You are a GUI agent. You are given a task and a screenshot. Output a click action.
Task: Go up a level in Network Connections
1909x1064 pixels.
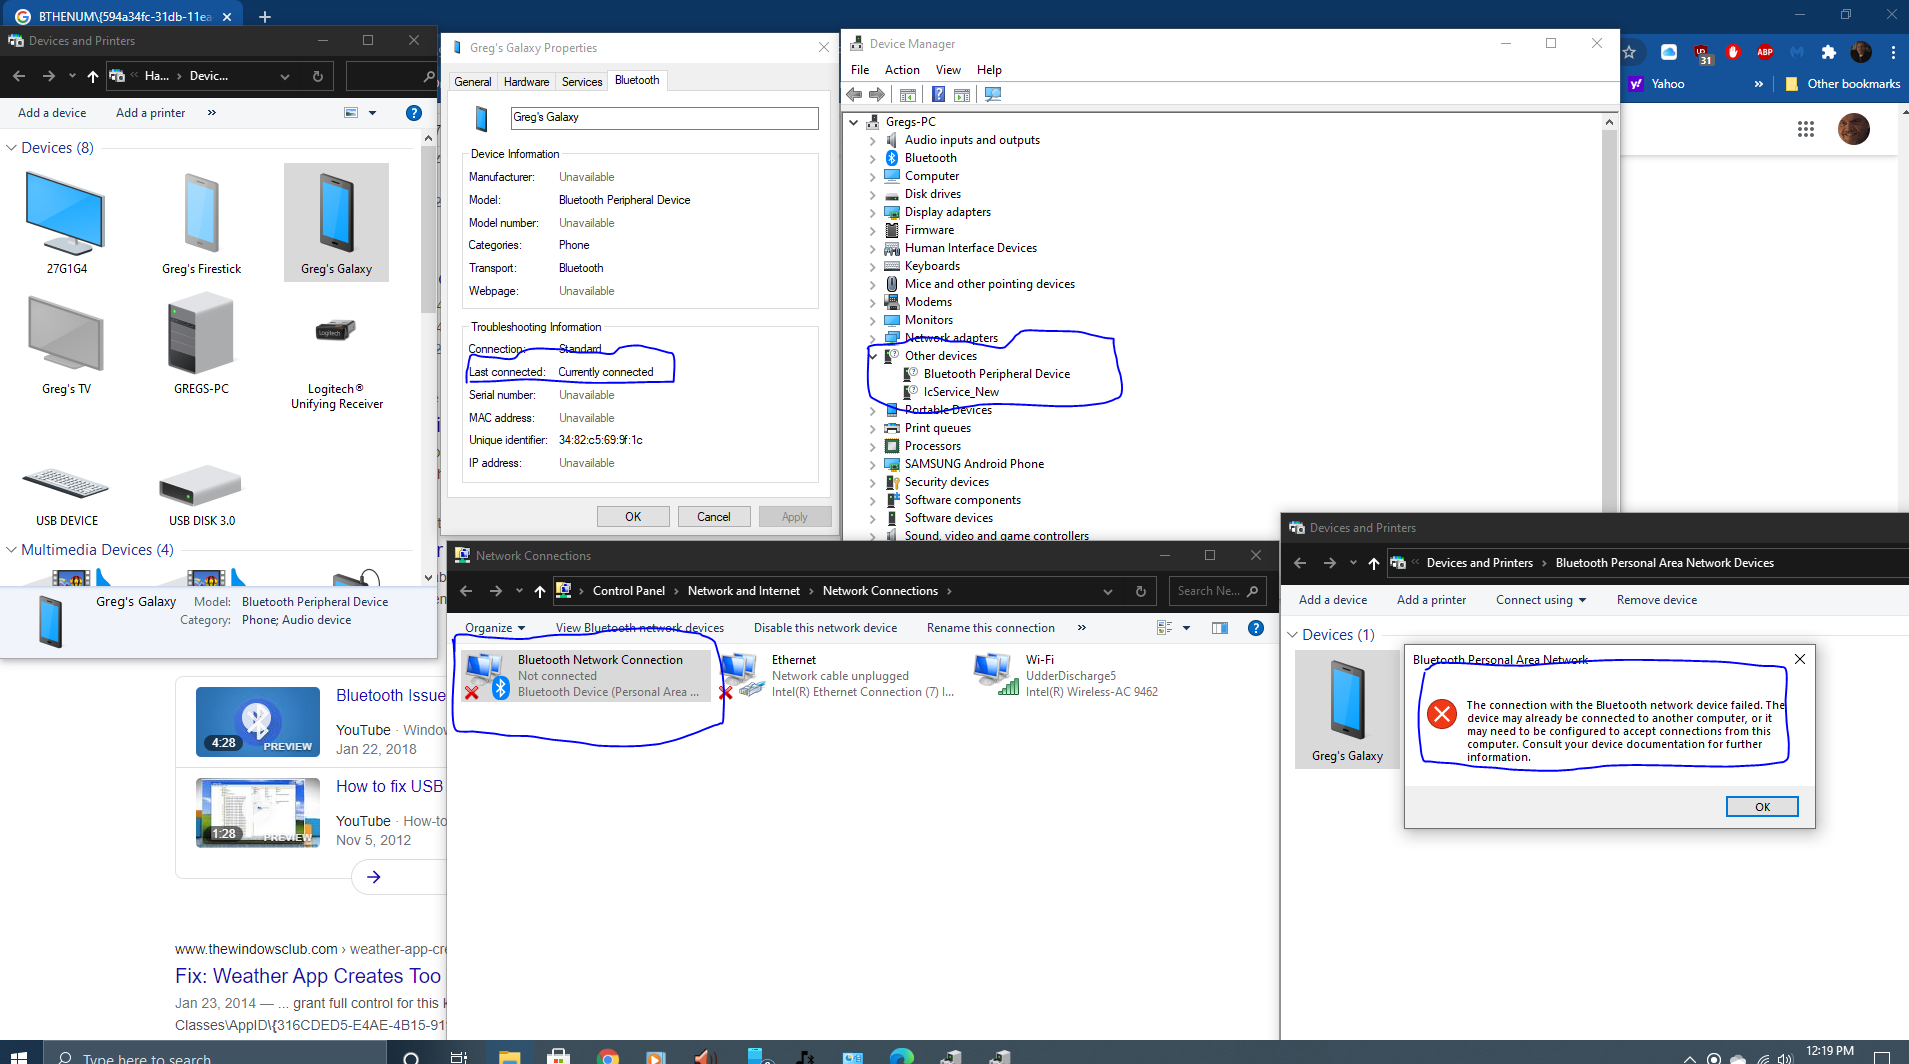pyautogui.click(x=540, y=591)
